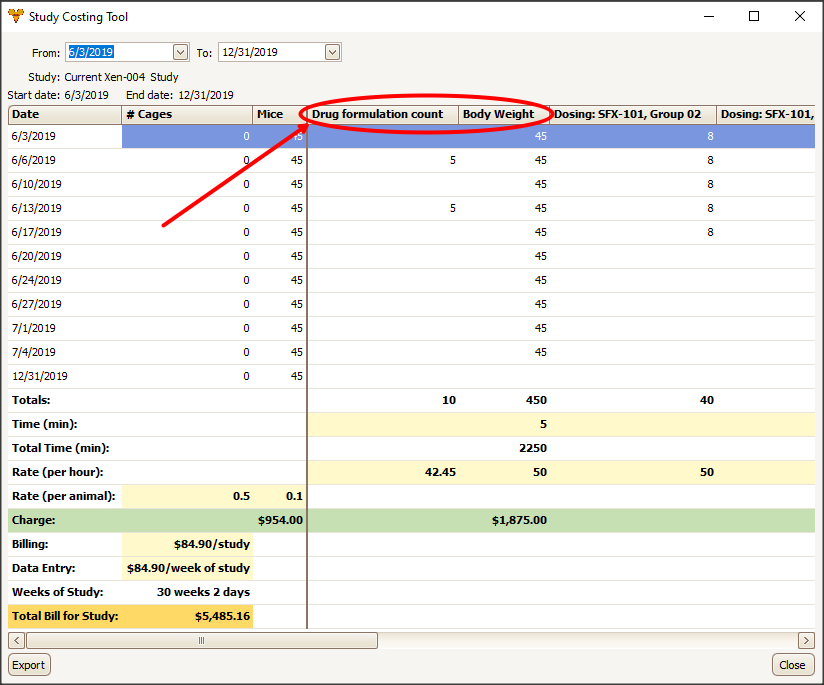The width and height of the screenshot is (824, 685).
Task: Click the Dosing: SFX-101, Group 02 header
Action: coord(633,115)
